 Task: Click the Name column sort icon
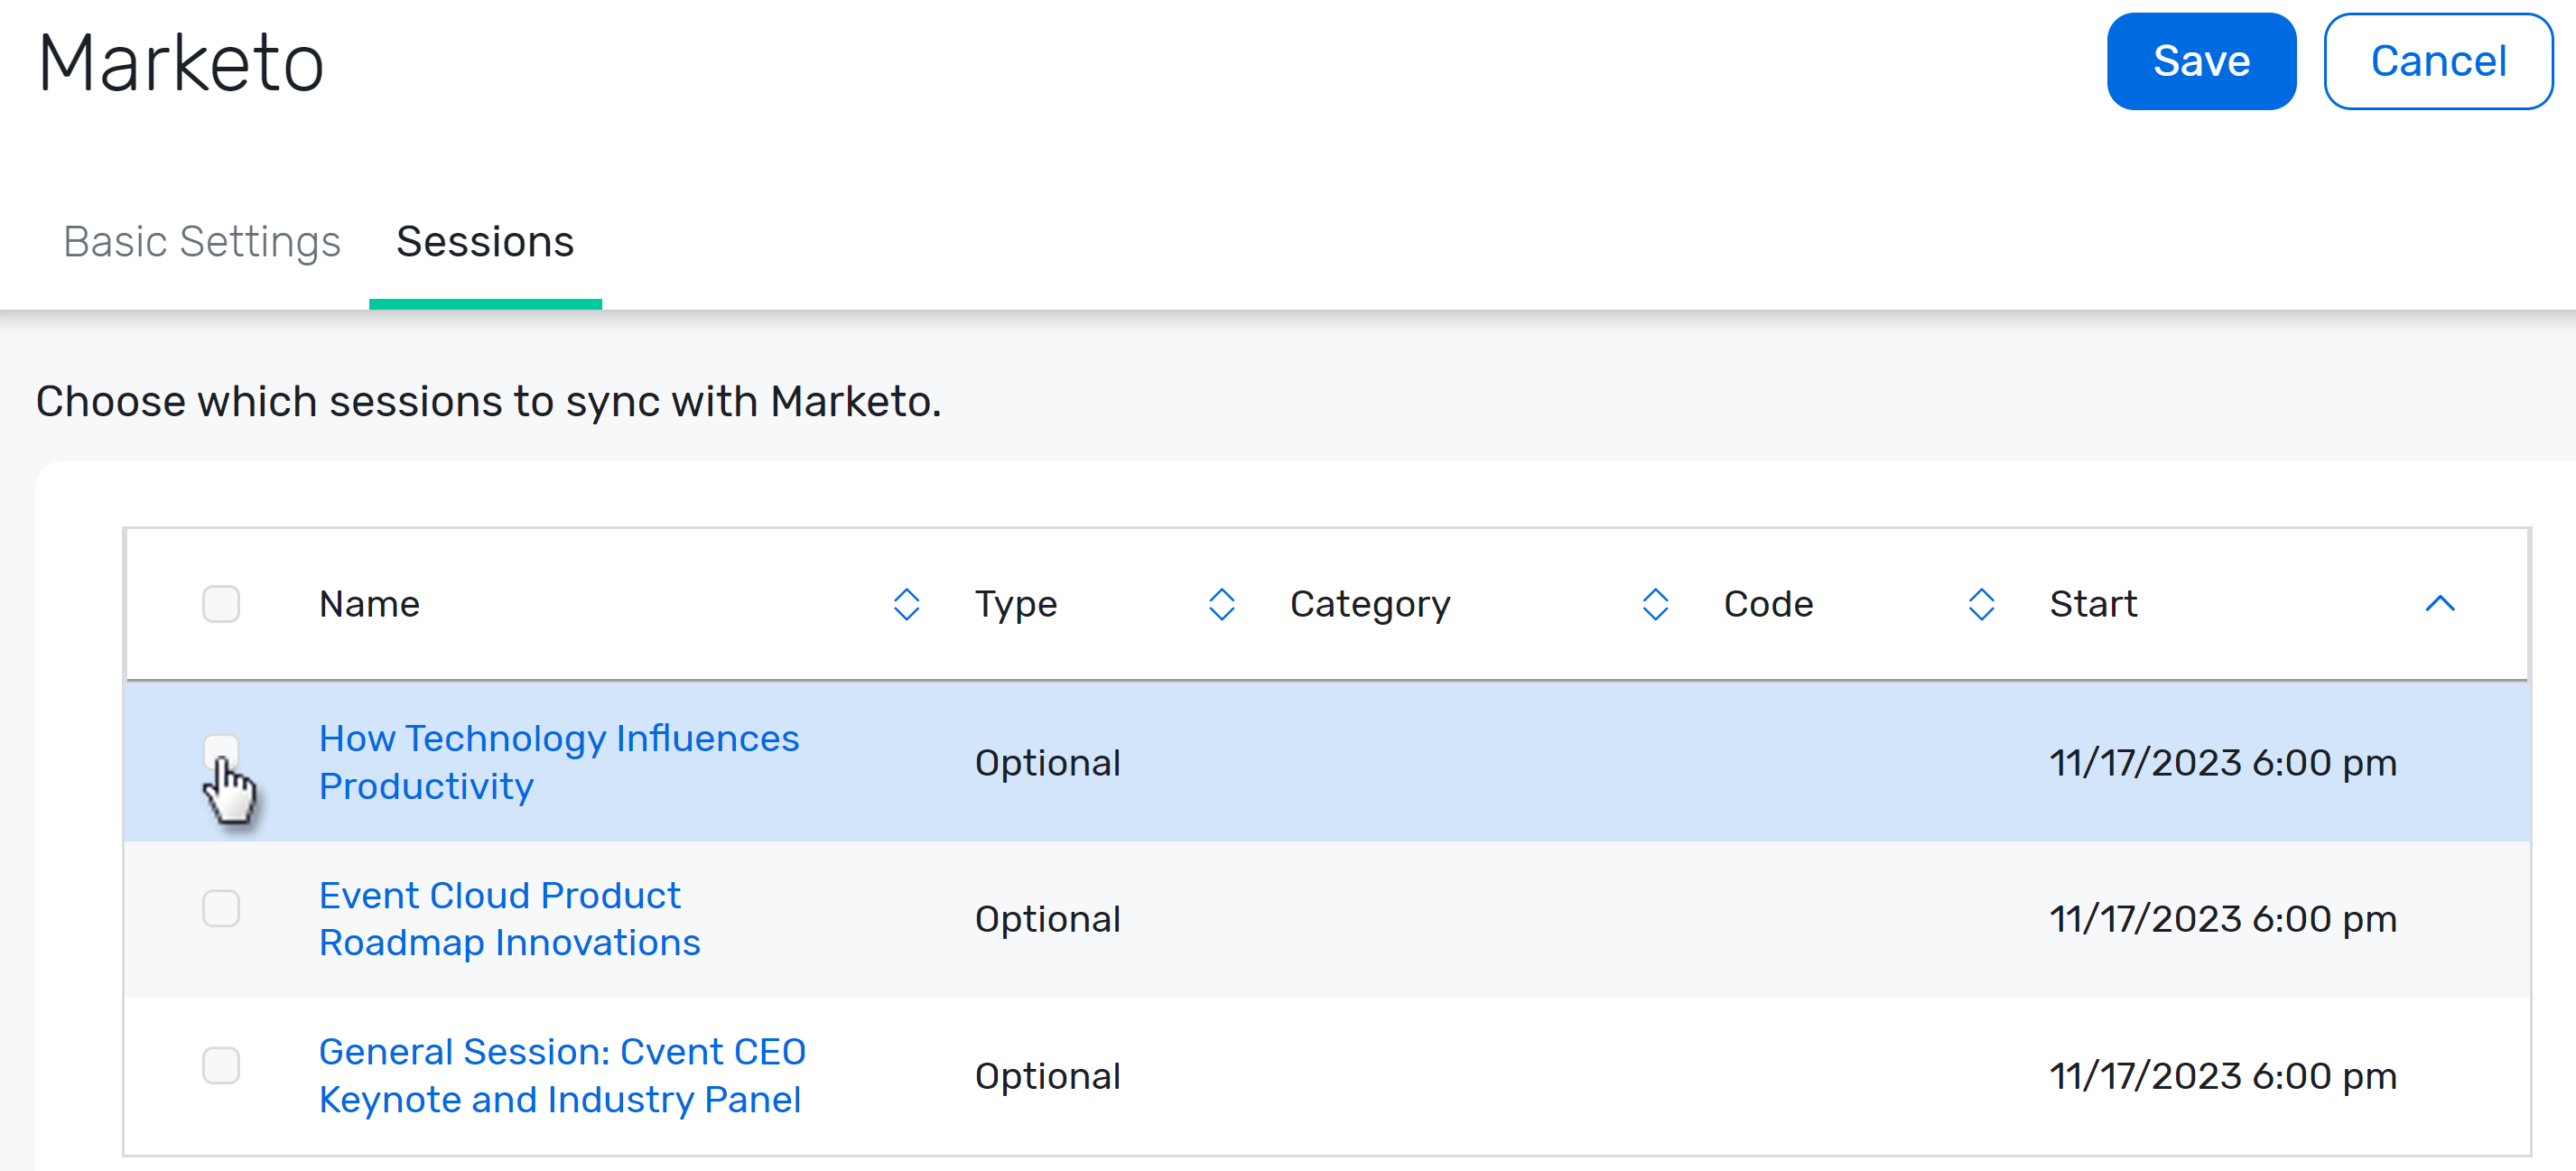(x=906, y=603)
